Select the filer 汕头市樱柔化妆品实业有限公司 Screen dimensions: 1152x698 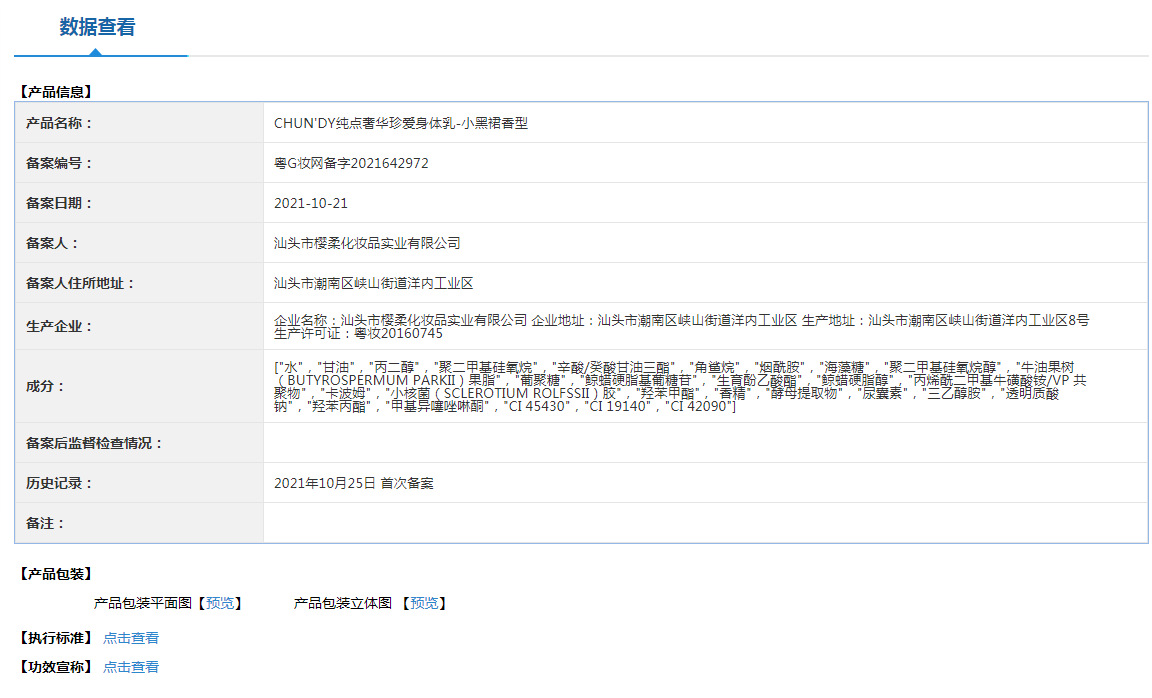point(367,243)
